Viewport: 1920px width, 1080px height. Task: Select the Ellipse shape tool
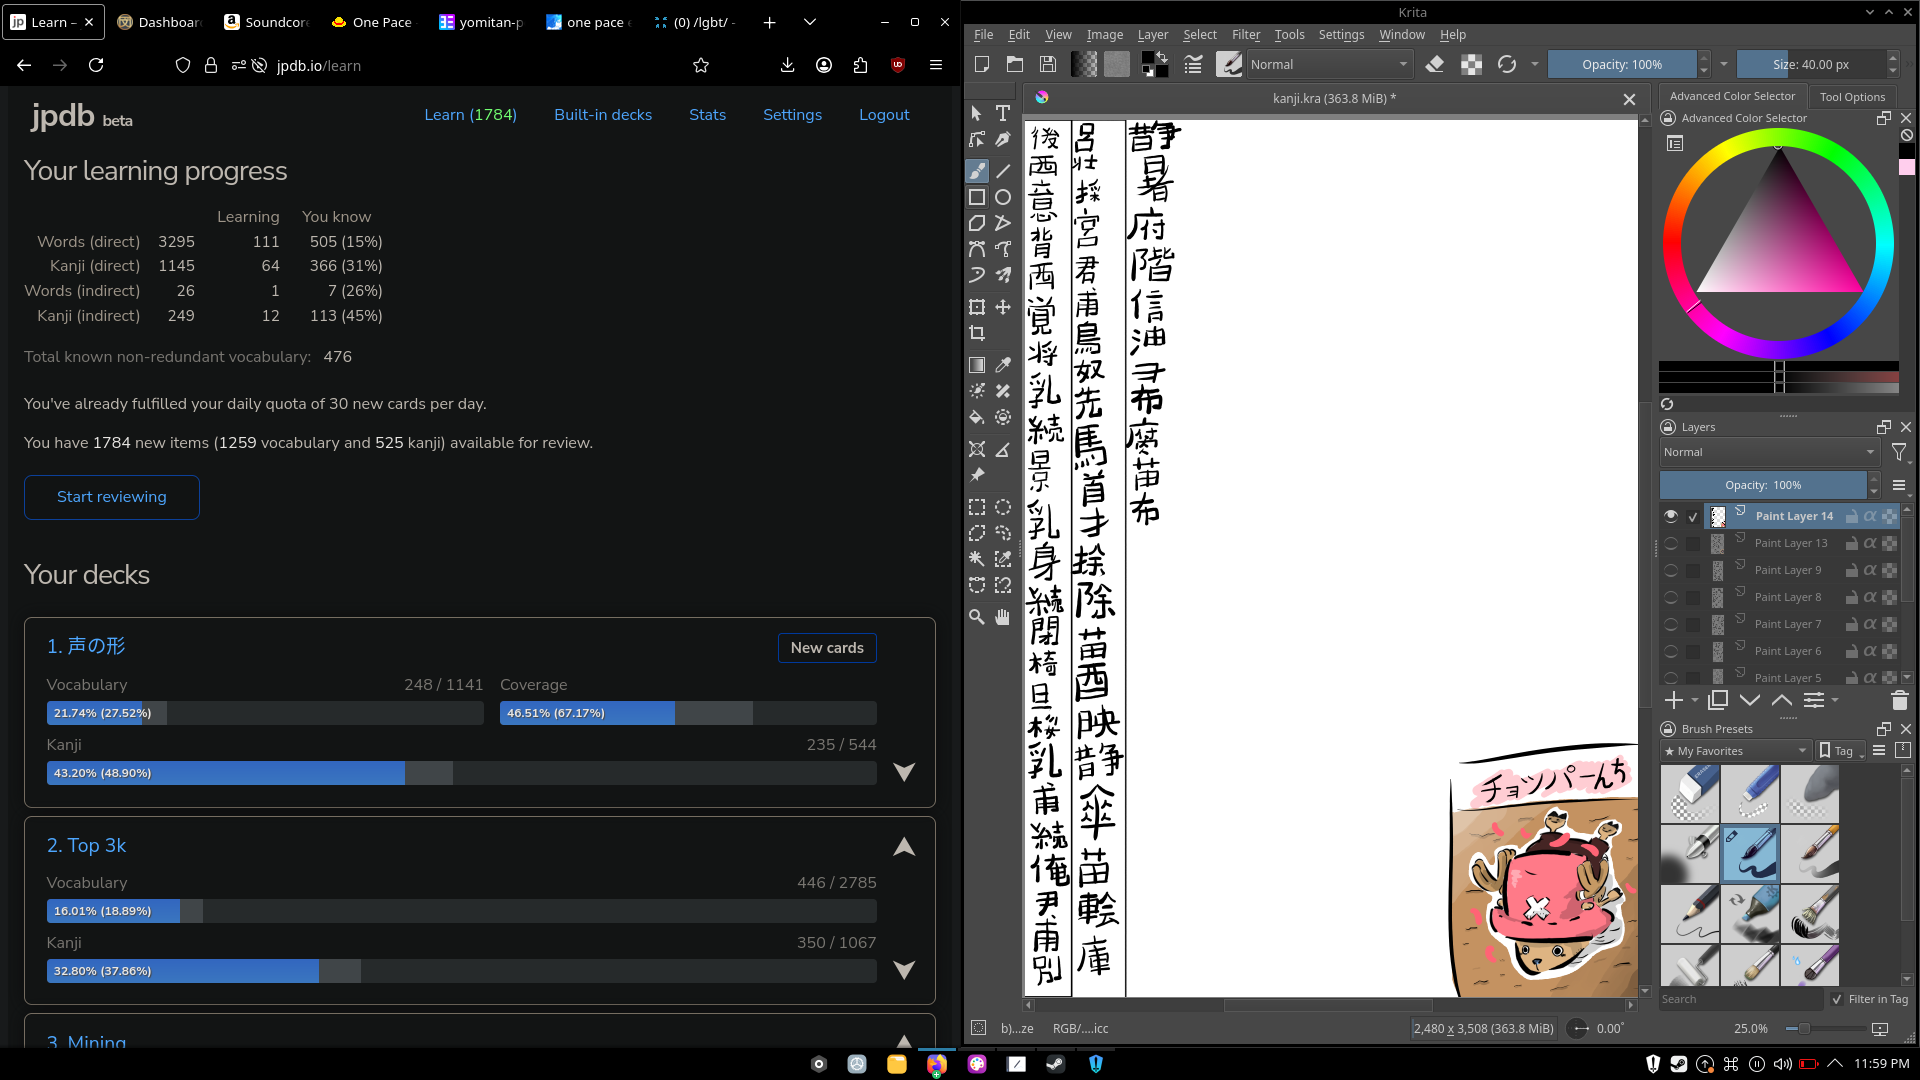(x=1003, y=197)
